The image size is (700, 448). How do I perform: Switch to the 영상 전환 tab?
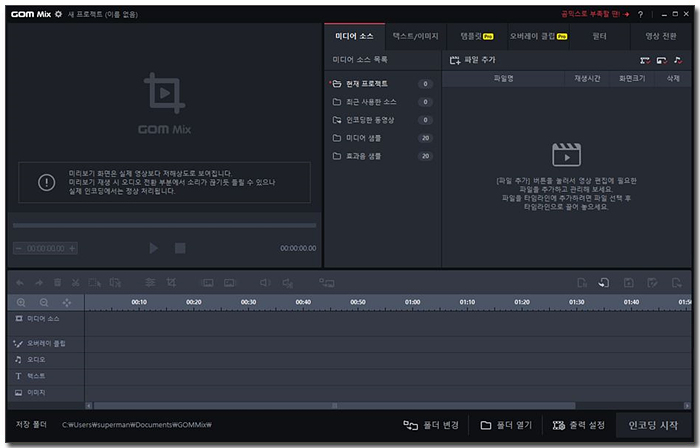[661, 36]
